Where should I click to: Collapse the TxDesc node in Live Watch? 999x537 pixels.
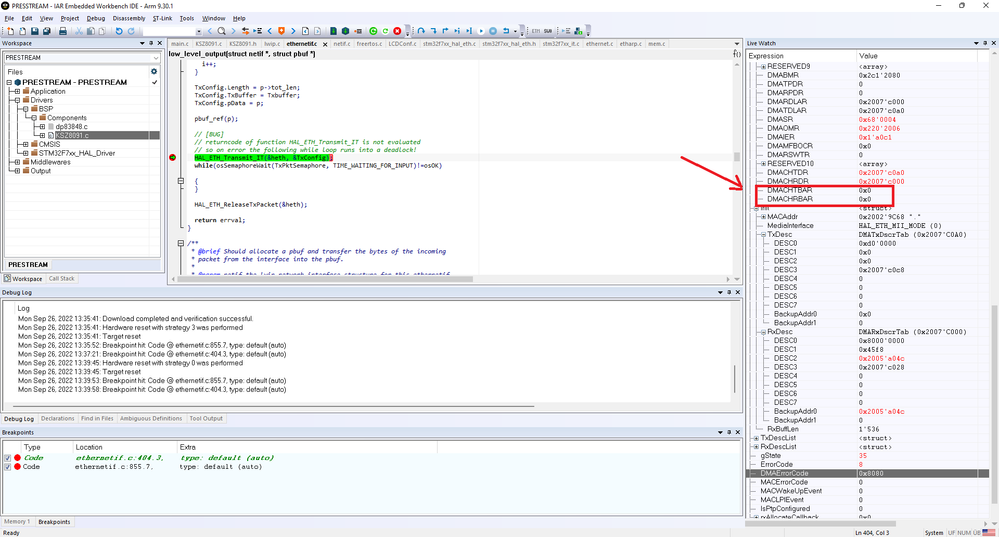(763, 234)
